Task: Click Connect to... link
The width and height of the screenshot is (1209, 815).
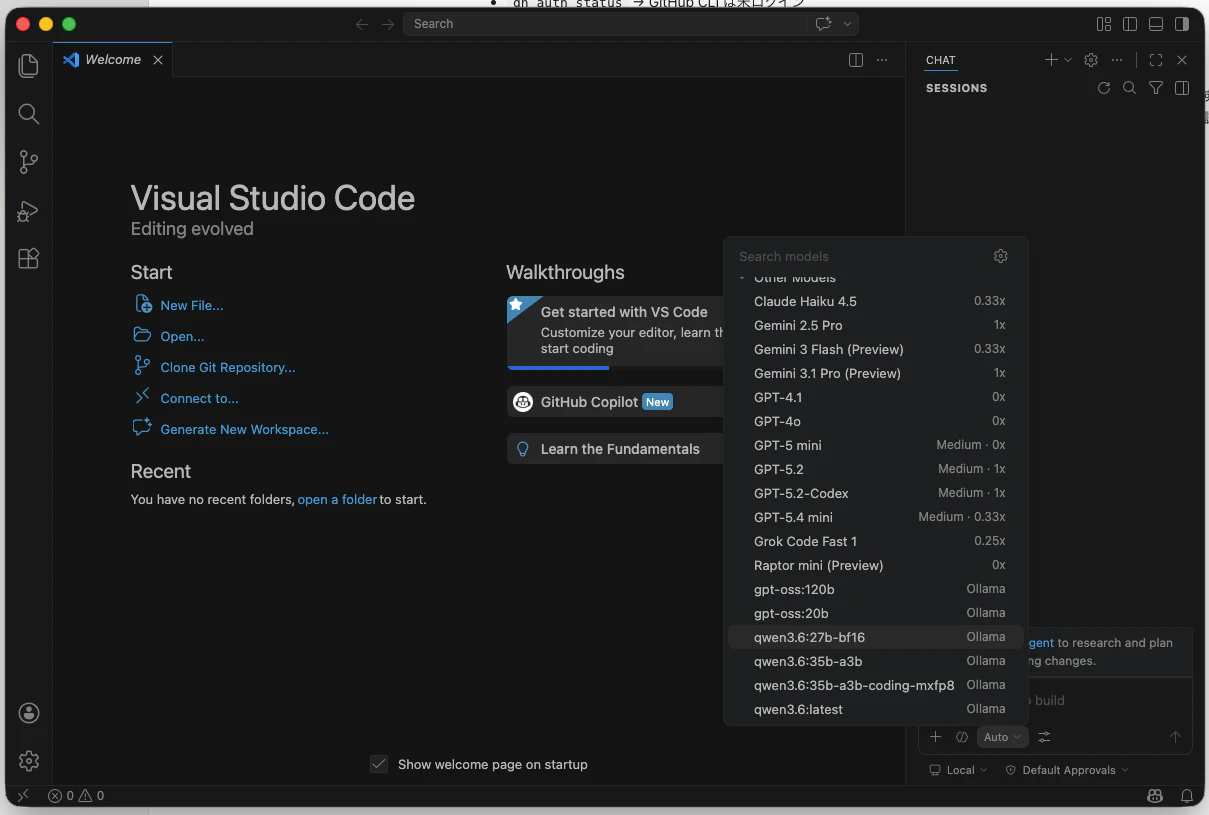Action: 199,398
